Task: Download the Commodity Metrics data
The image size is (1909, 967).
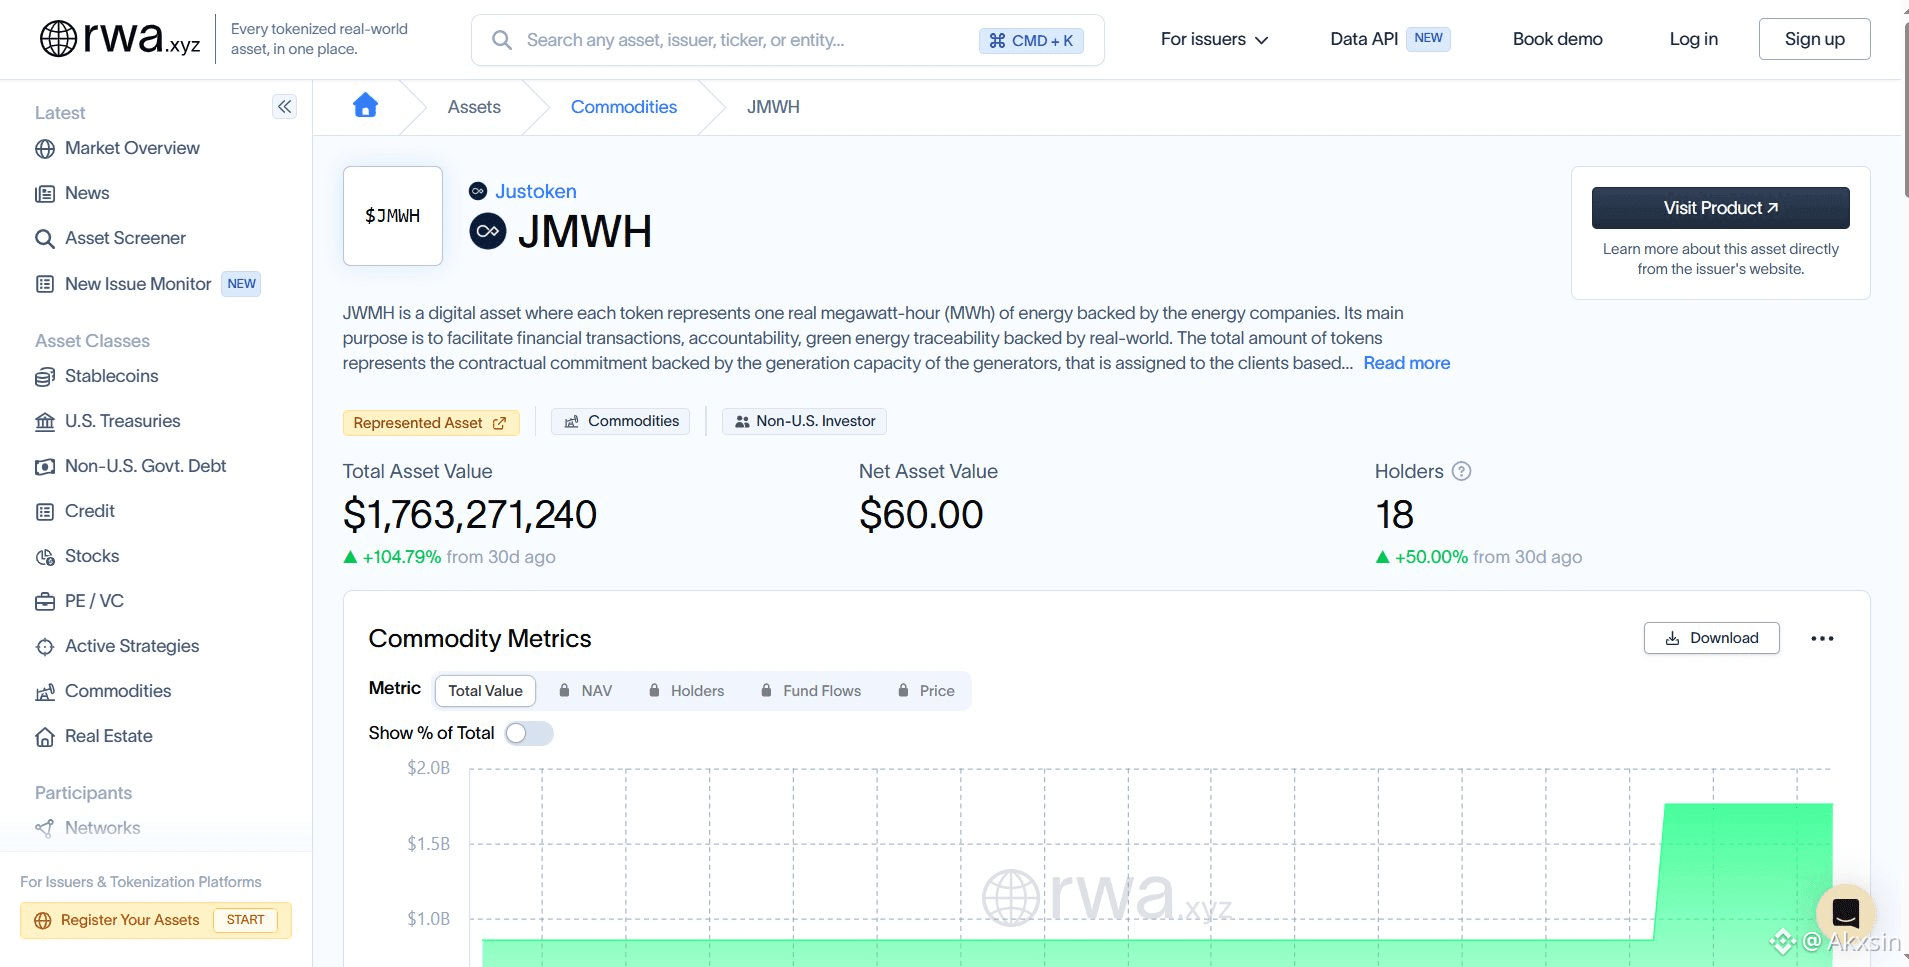Action: point(1711,638)
